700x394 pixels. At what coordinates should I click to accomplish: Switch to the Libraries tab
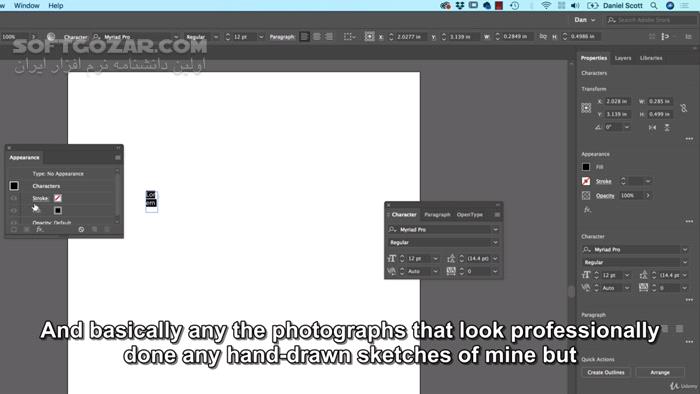click(x=651, y=58)
